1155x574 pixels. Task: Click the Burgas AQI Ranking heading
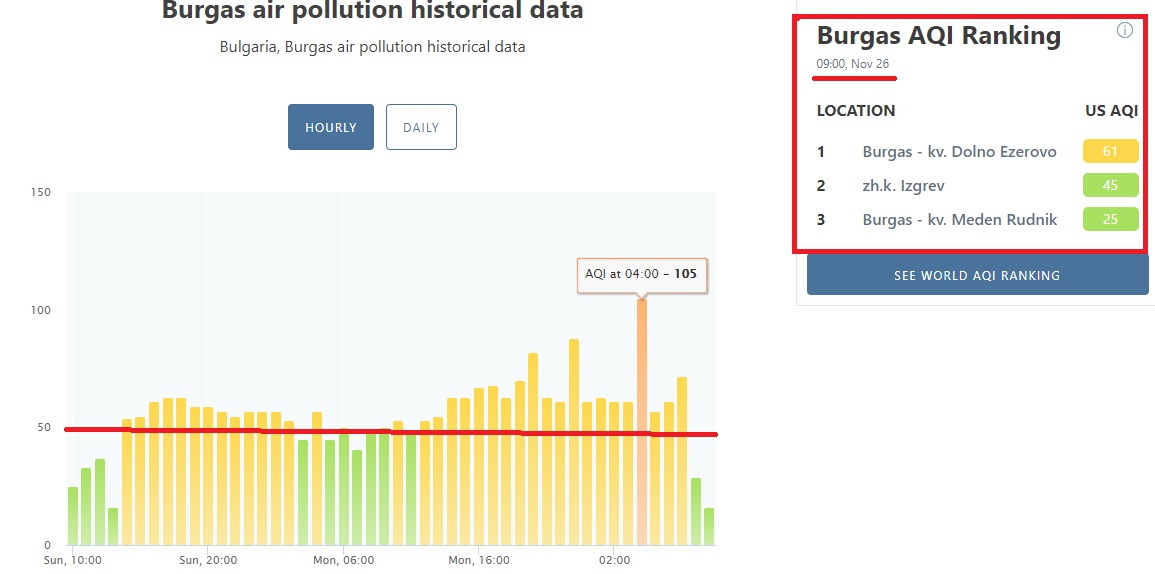pyautogui.click(x=939, y=35)
